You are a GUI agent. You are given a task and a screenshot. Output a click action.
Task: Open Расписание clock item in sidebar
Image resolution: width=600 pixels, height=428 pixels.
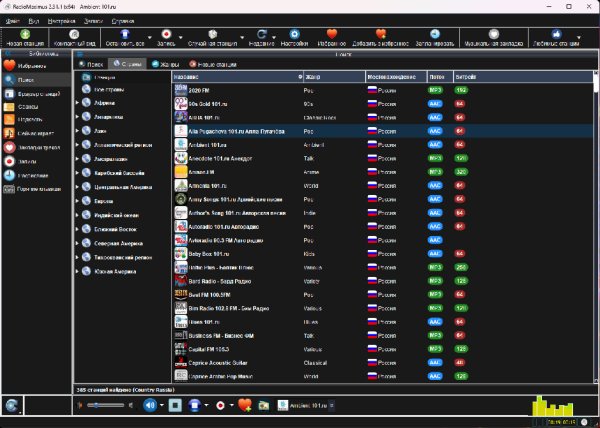[x=36, y=176]
